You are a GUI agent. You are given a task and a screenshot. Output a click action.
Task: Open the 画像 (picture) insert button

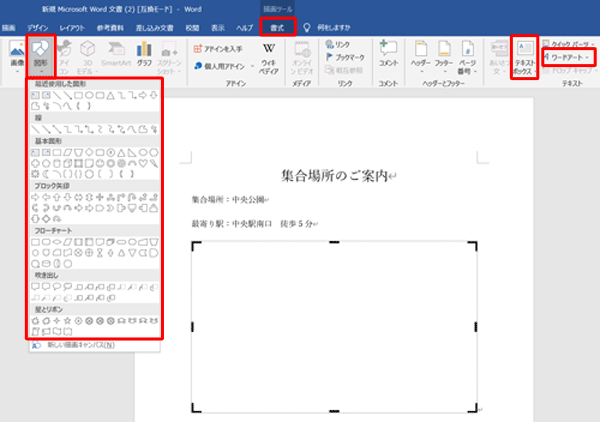(x=17, y=55)
